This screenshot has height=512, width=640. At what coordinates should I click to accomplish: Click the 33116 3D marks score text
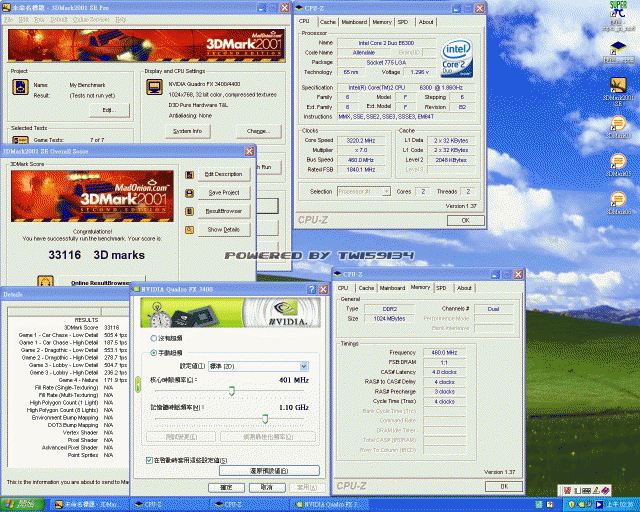97,255
